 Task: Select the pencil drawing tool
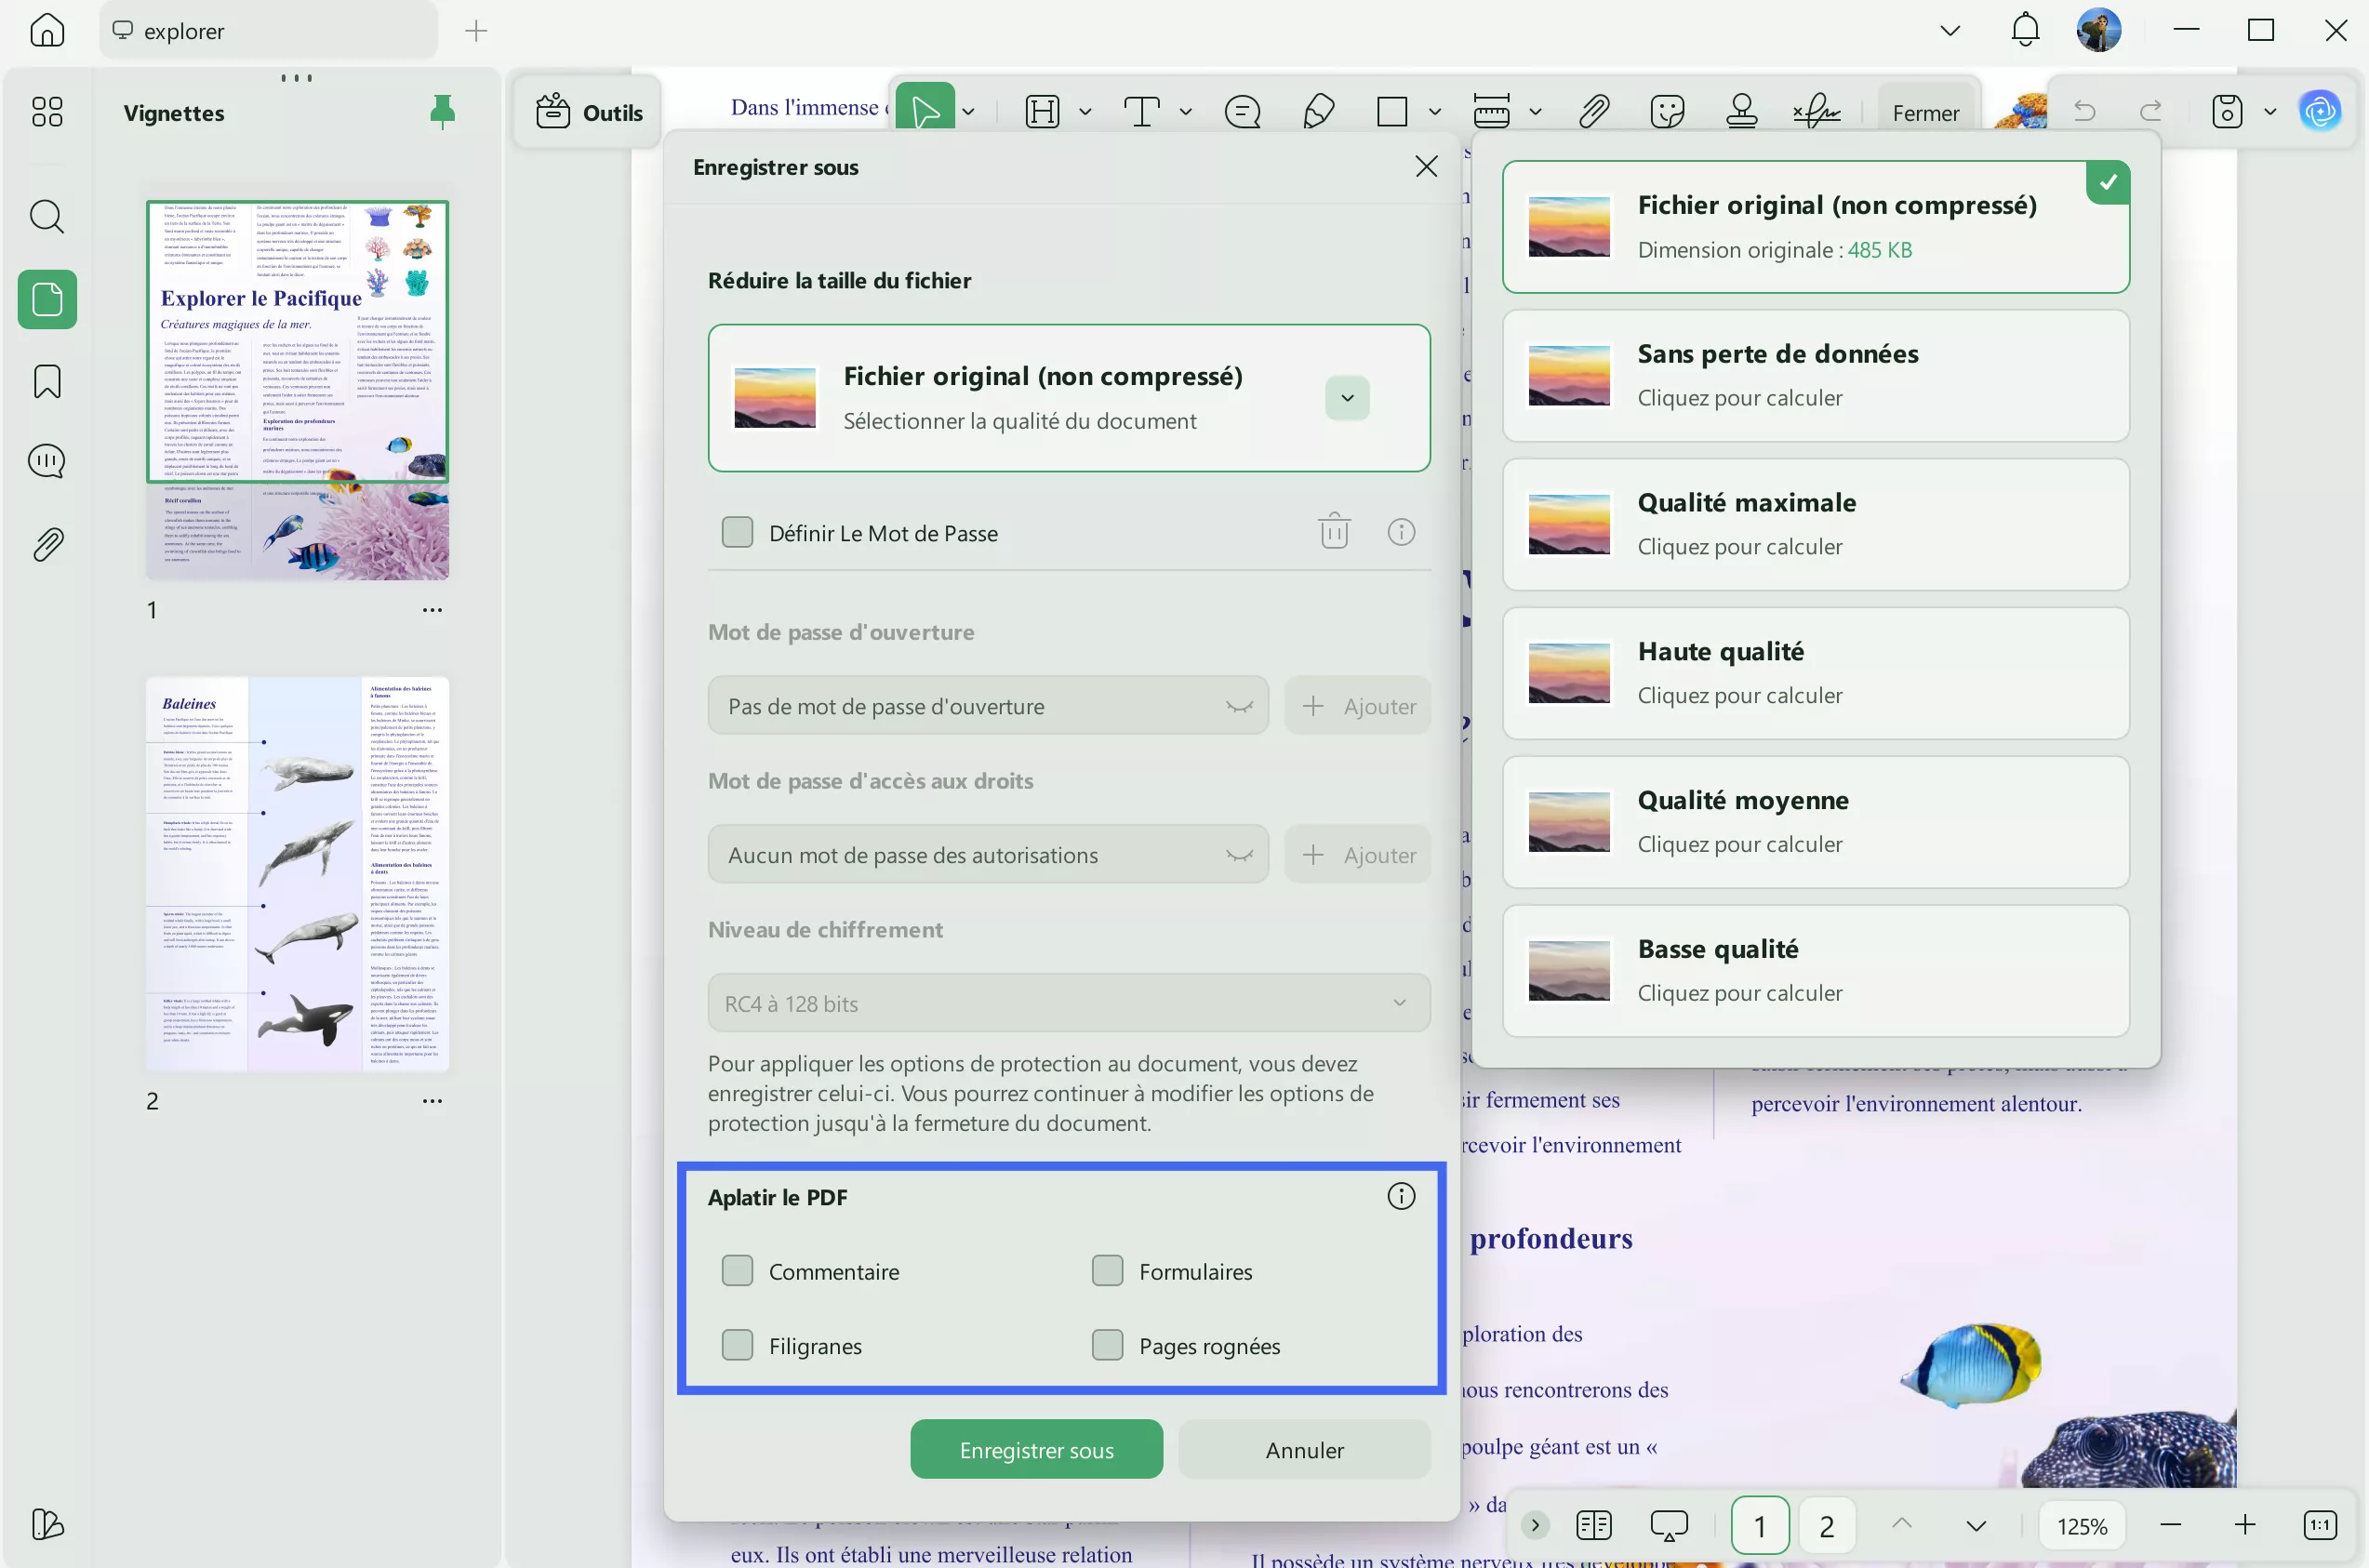point(1319,111)
